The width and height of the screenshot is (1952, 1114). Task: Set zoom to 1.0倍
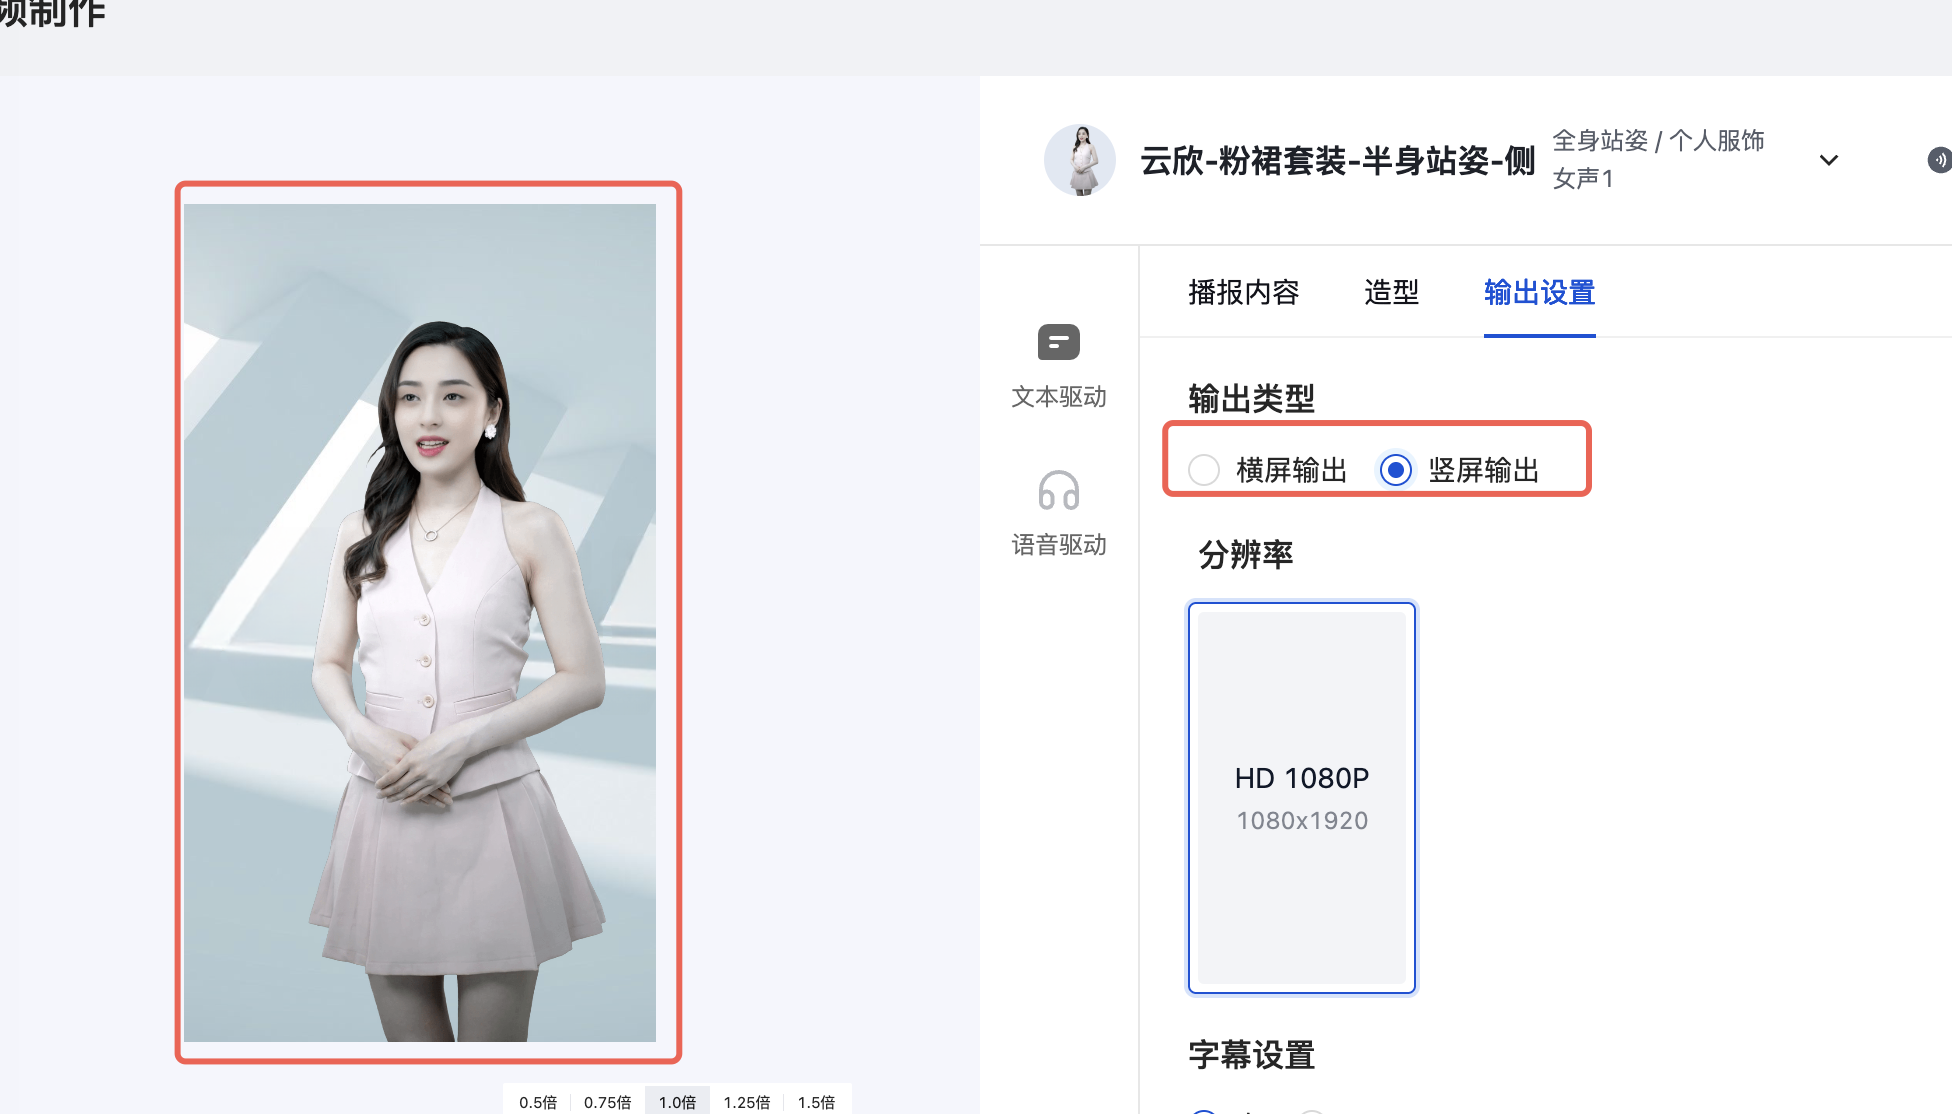pos(677,1102)
